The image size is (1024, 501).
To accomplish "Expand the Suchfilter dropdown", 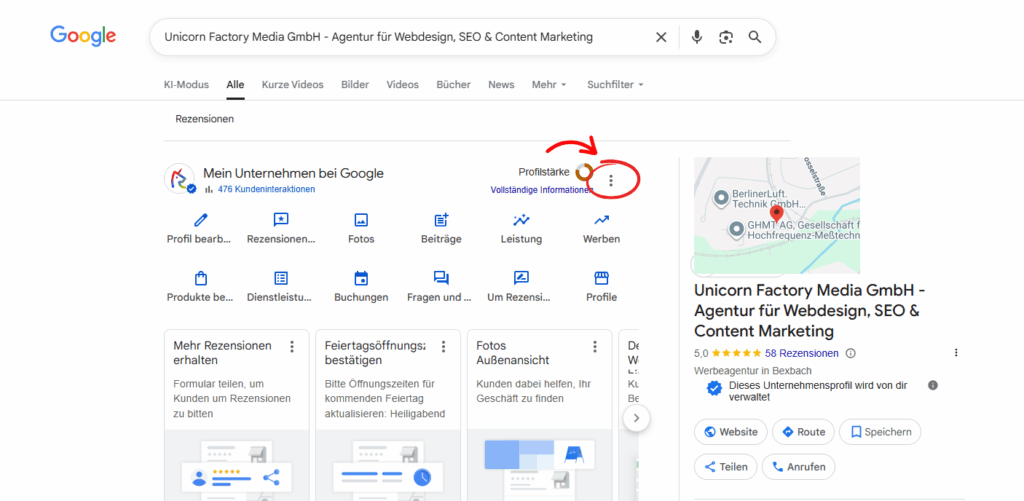I will [x=615, y=85].
